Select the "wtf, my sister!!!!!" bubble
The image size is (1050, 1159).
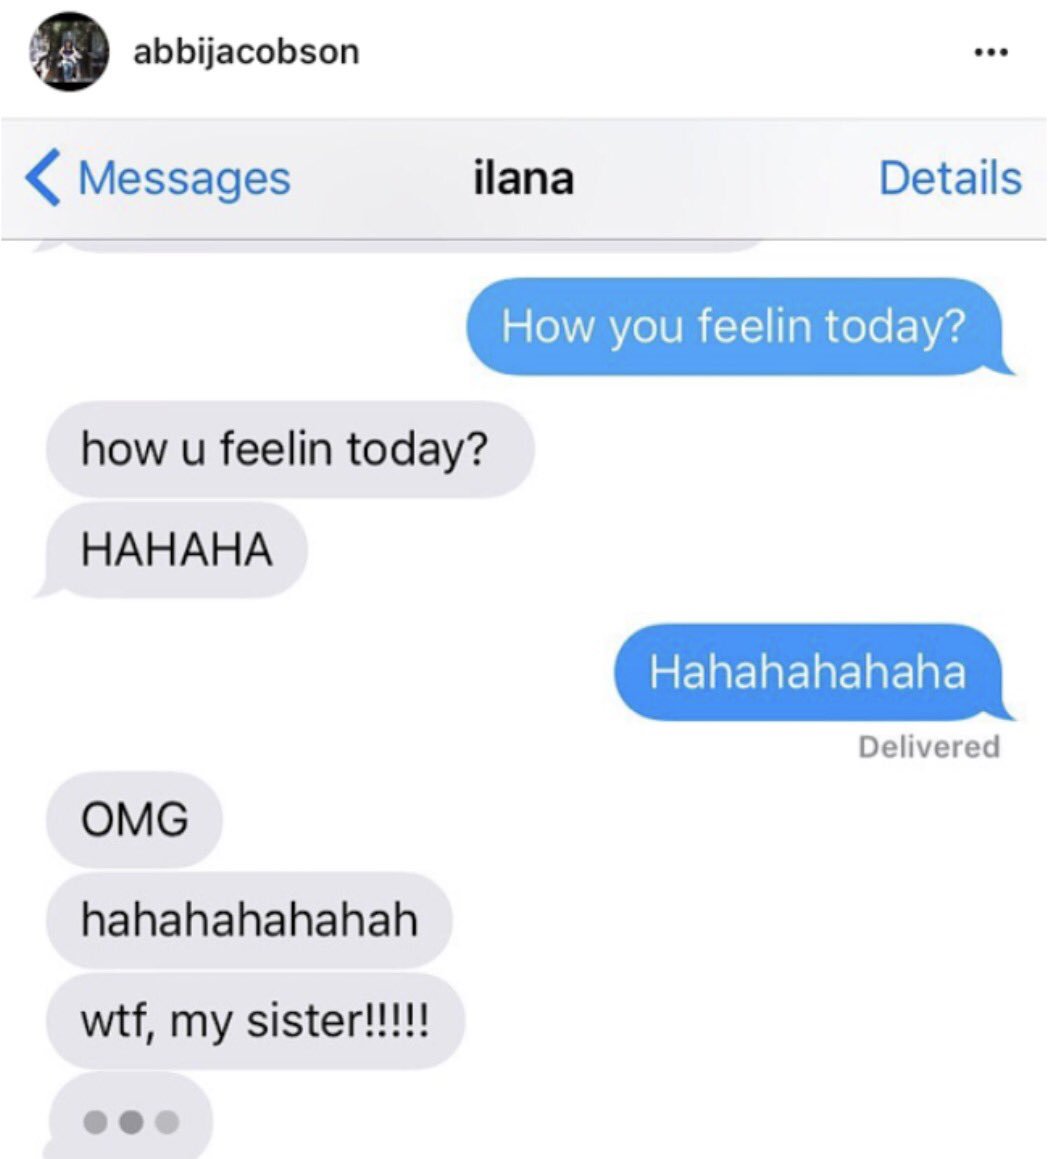pos(256,1021)
